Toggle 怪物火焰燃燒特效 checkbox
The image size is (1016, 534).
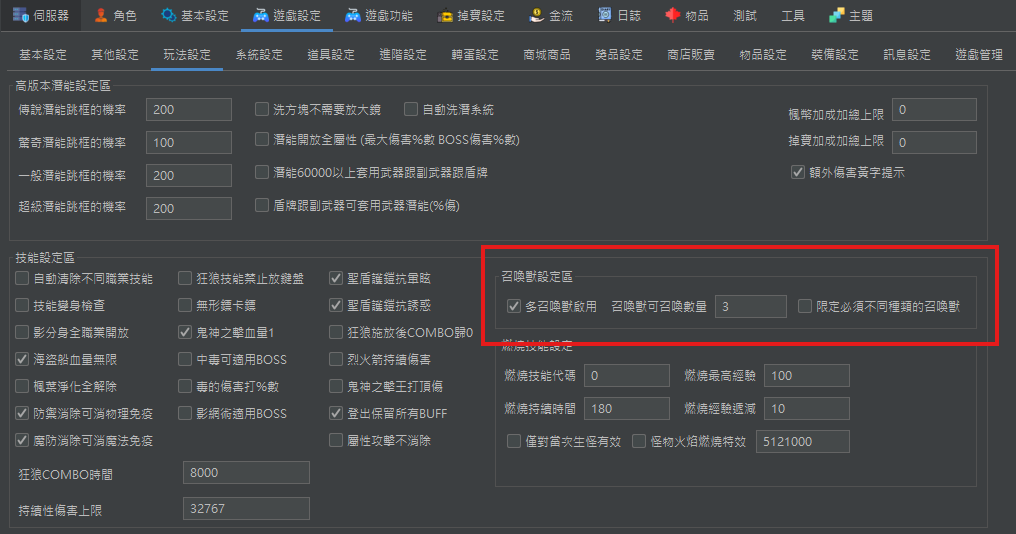point(639,441)
